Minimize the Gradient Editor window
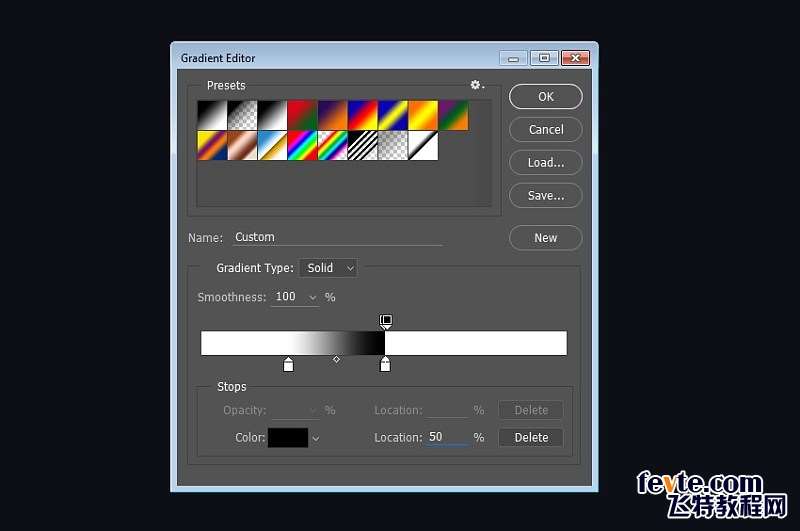 (x=513, y=58)
